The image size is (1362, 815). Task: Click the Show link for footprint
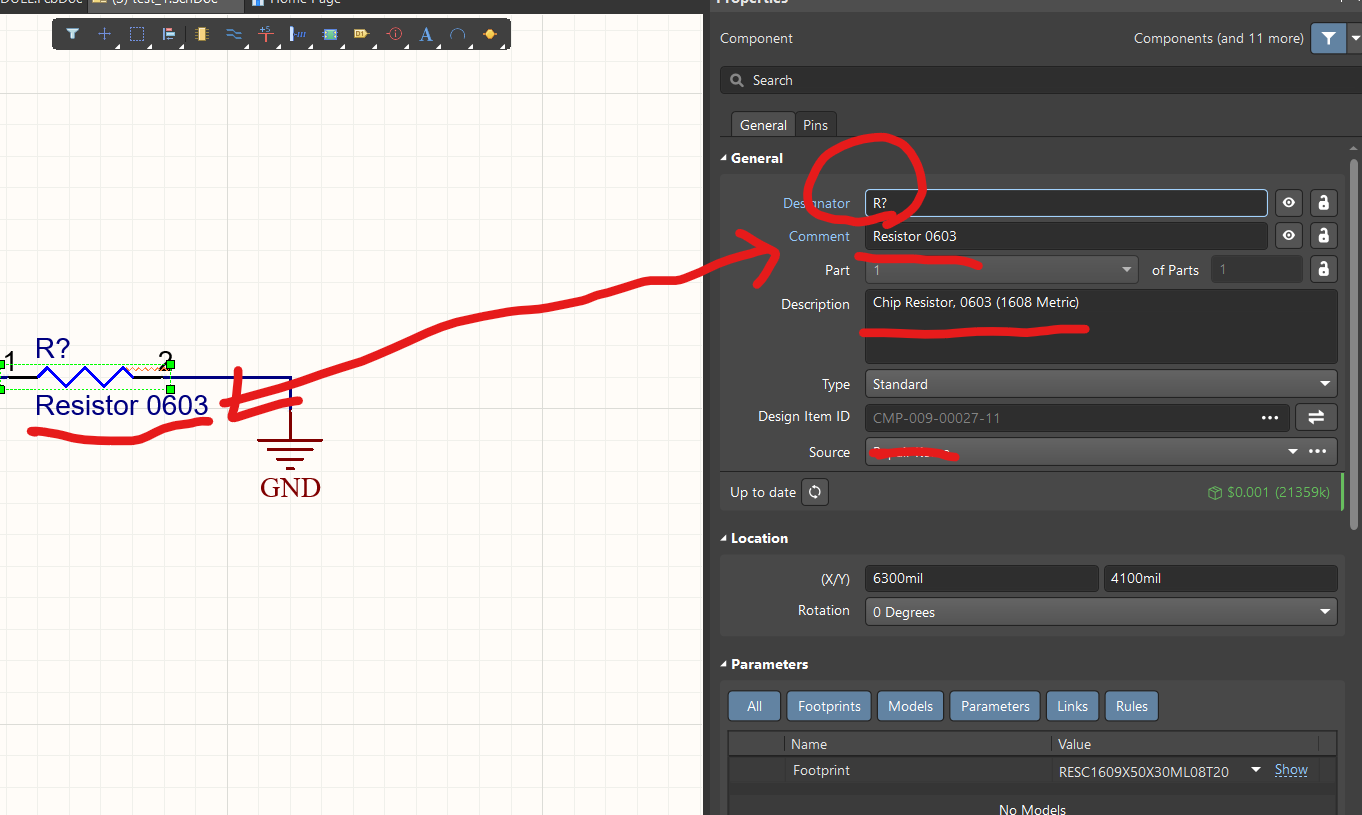[1291, 770]
